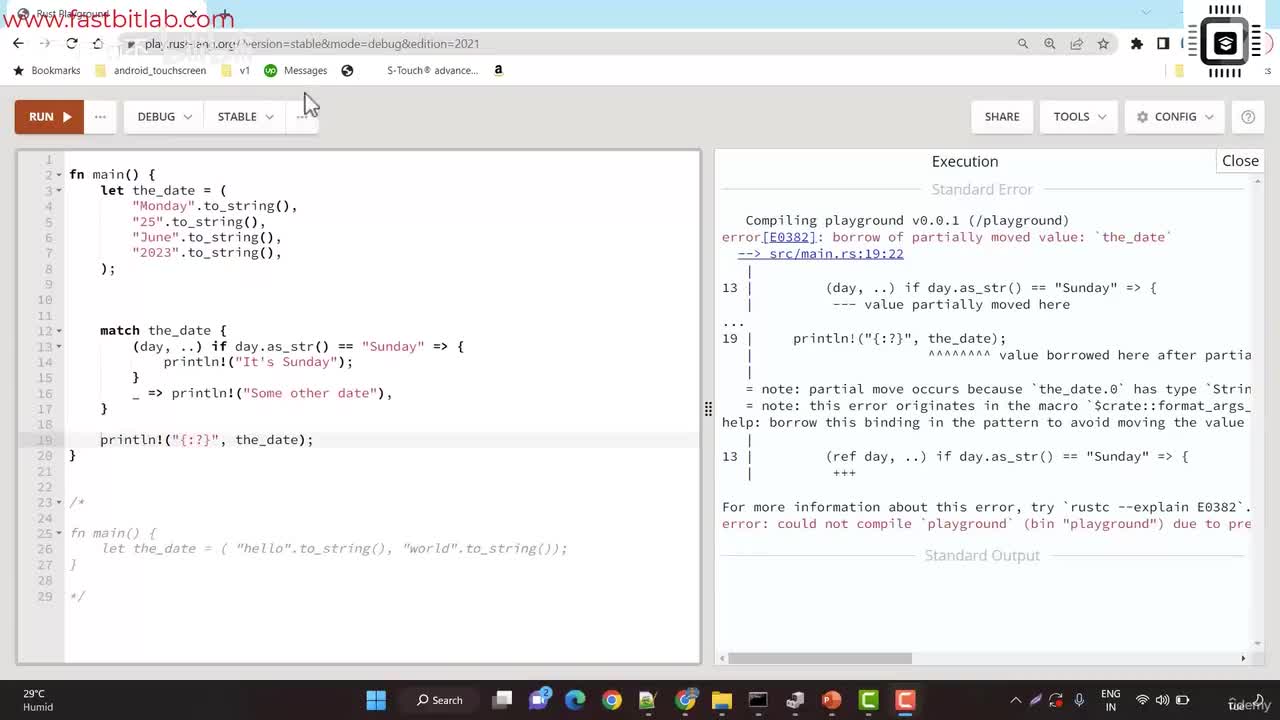Viewport: 1280px width, 720px height.
Task: Click the ENG IN language indicator
Action: click(1110, 700)
